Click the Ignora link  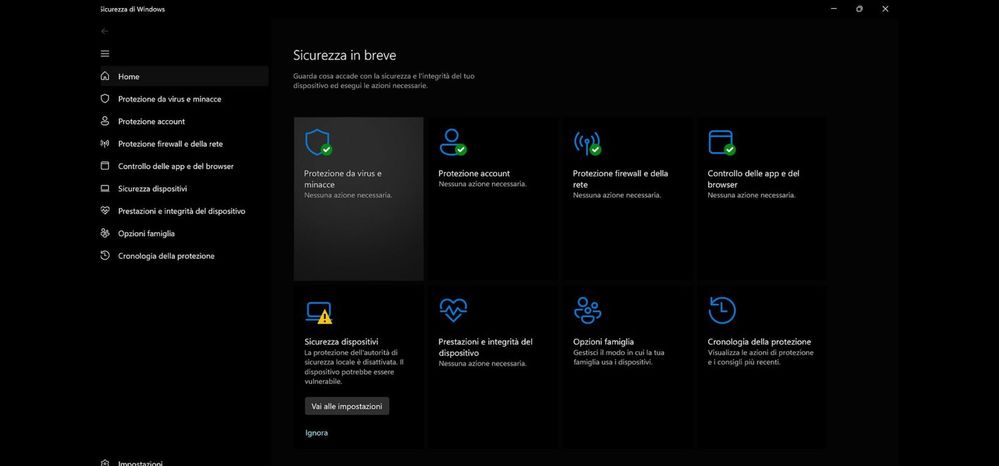tap(317, 433)
